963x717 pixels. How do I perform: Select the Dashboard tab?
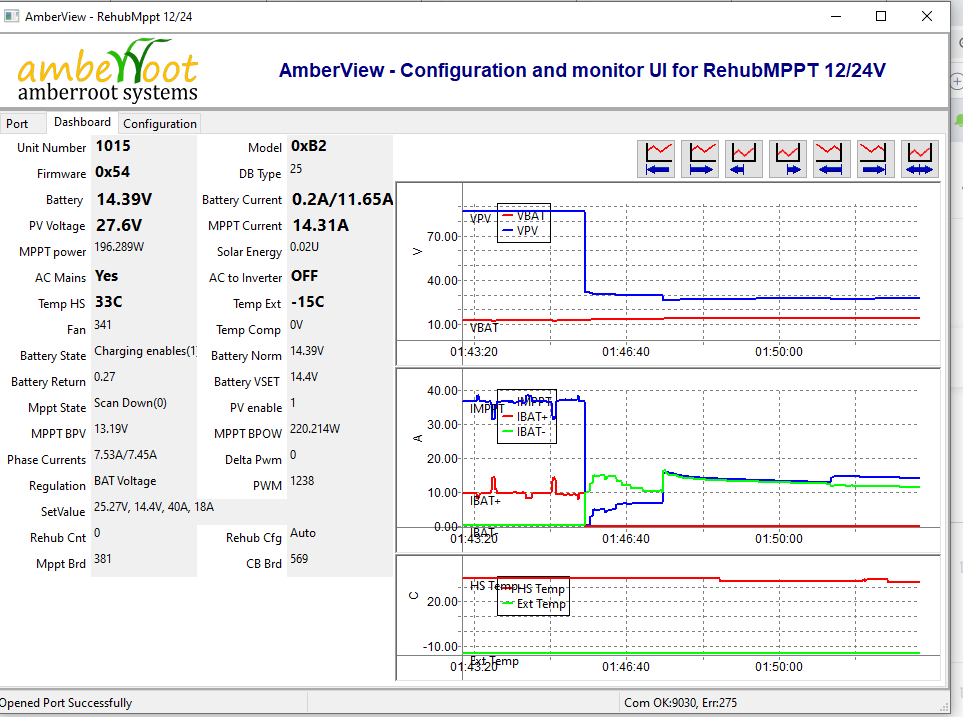pos(82,122)
